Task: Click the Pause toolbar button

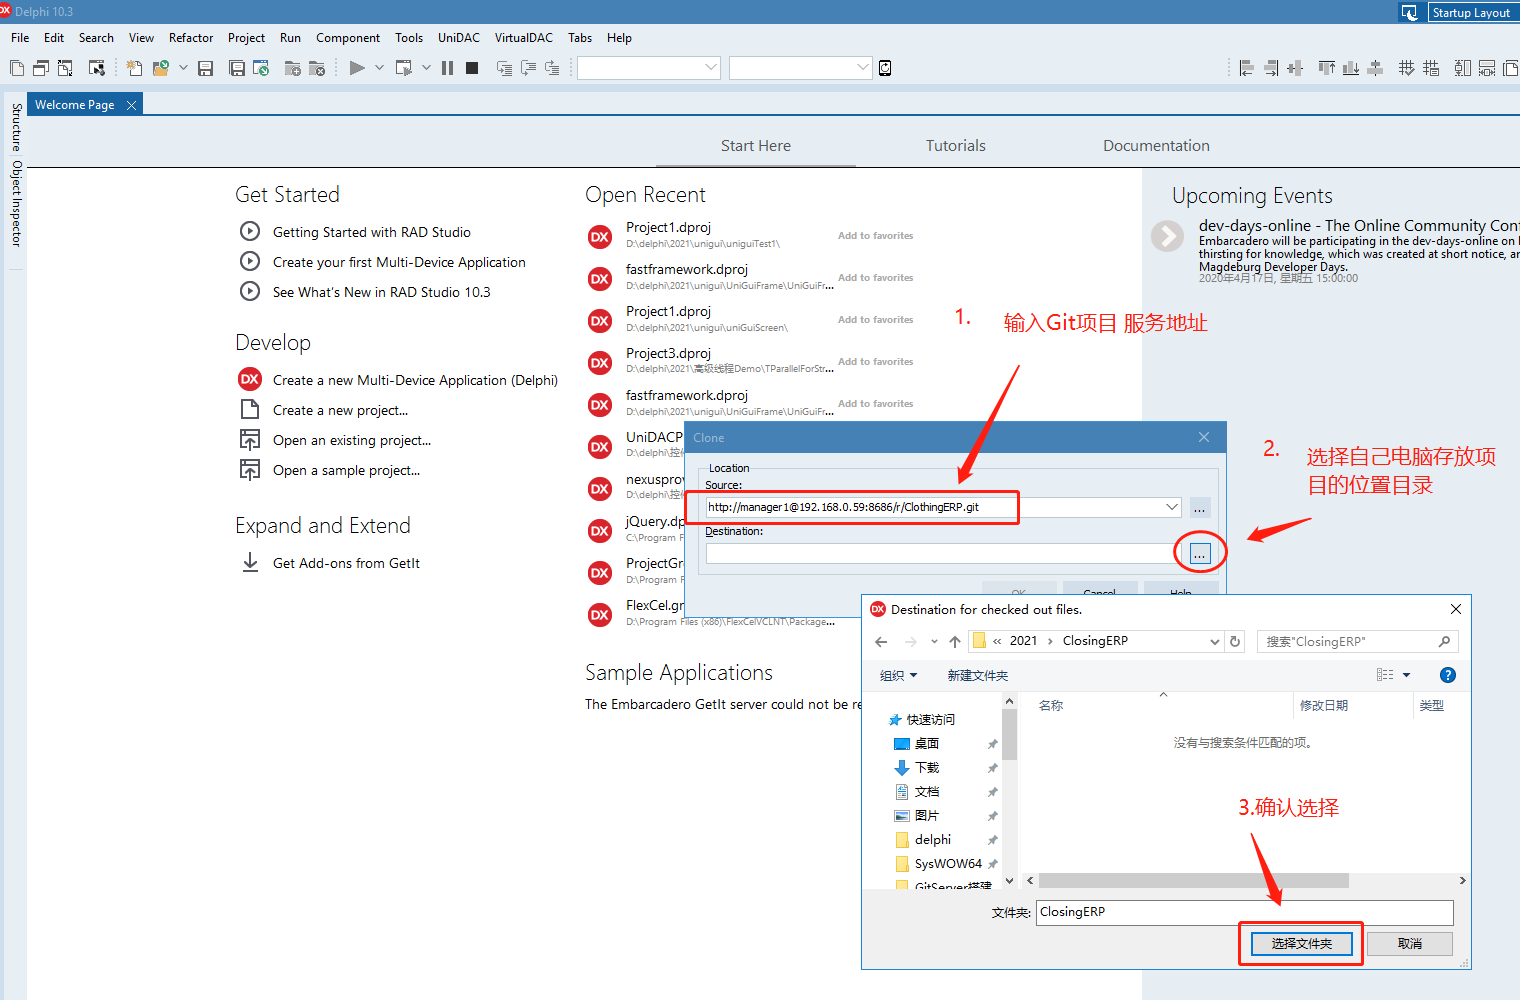Action: 447,68
